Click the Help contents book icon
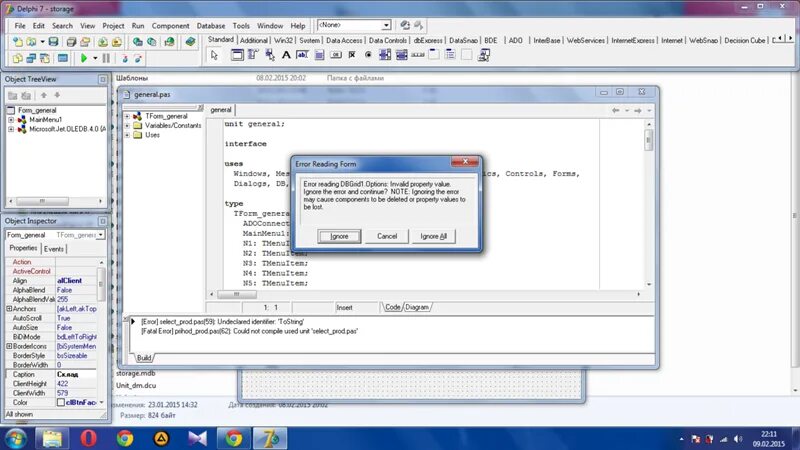The height and width of the screenshot is (450, 800). pyautogui.click(x=190, y=42)
